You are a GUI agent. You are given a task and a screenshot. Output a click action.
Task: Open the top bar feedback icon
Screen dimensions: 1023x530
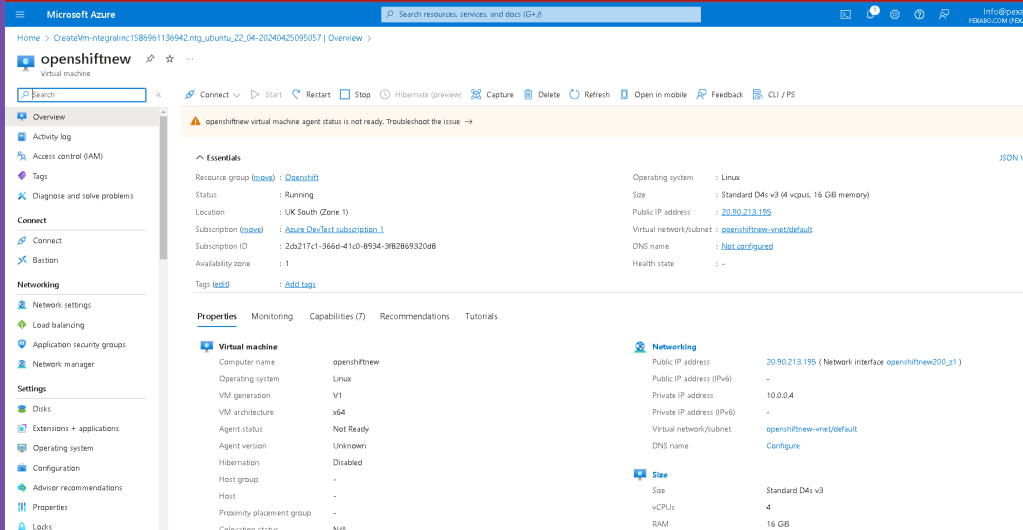[x=943, y=14]
